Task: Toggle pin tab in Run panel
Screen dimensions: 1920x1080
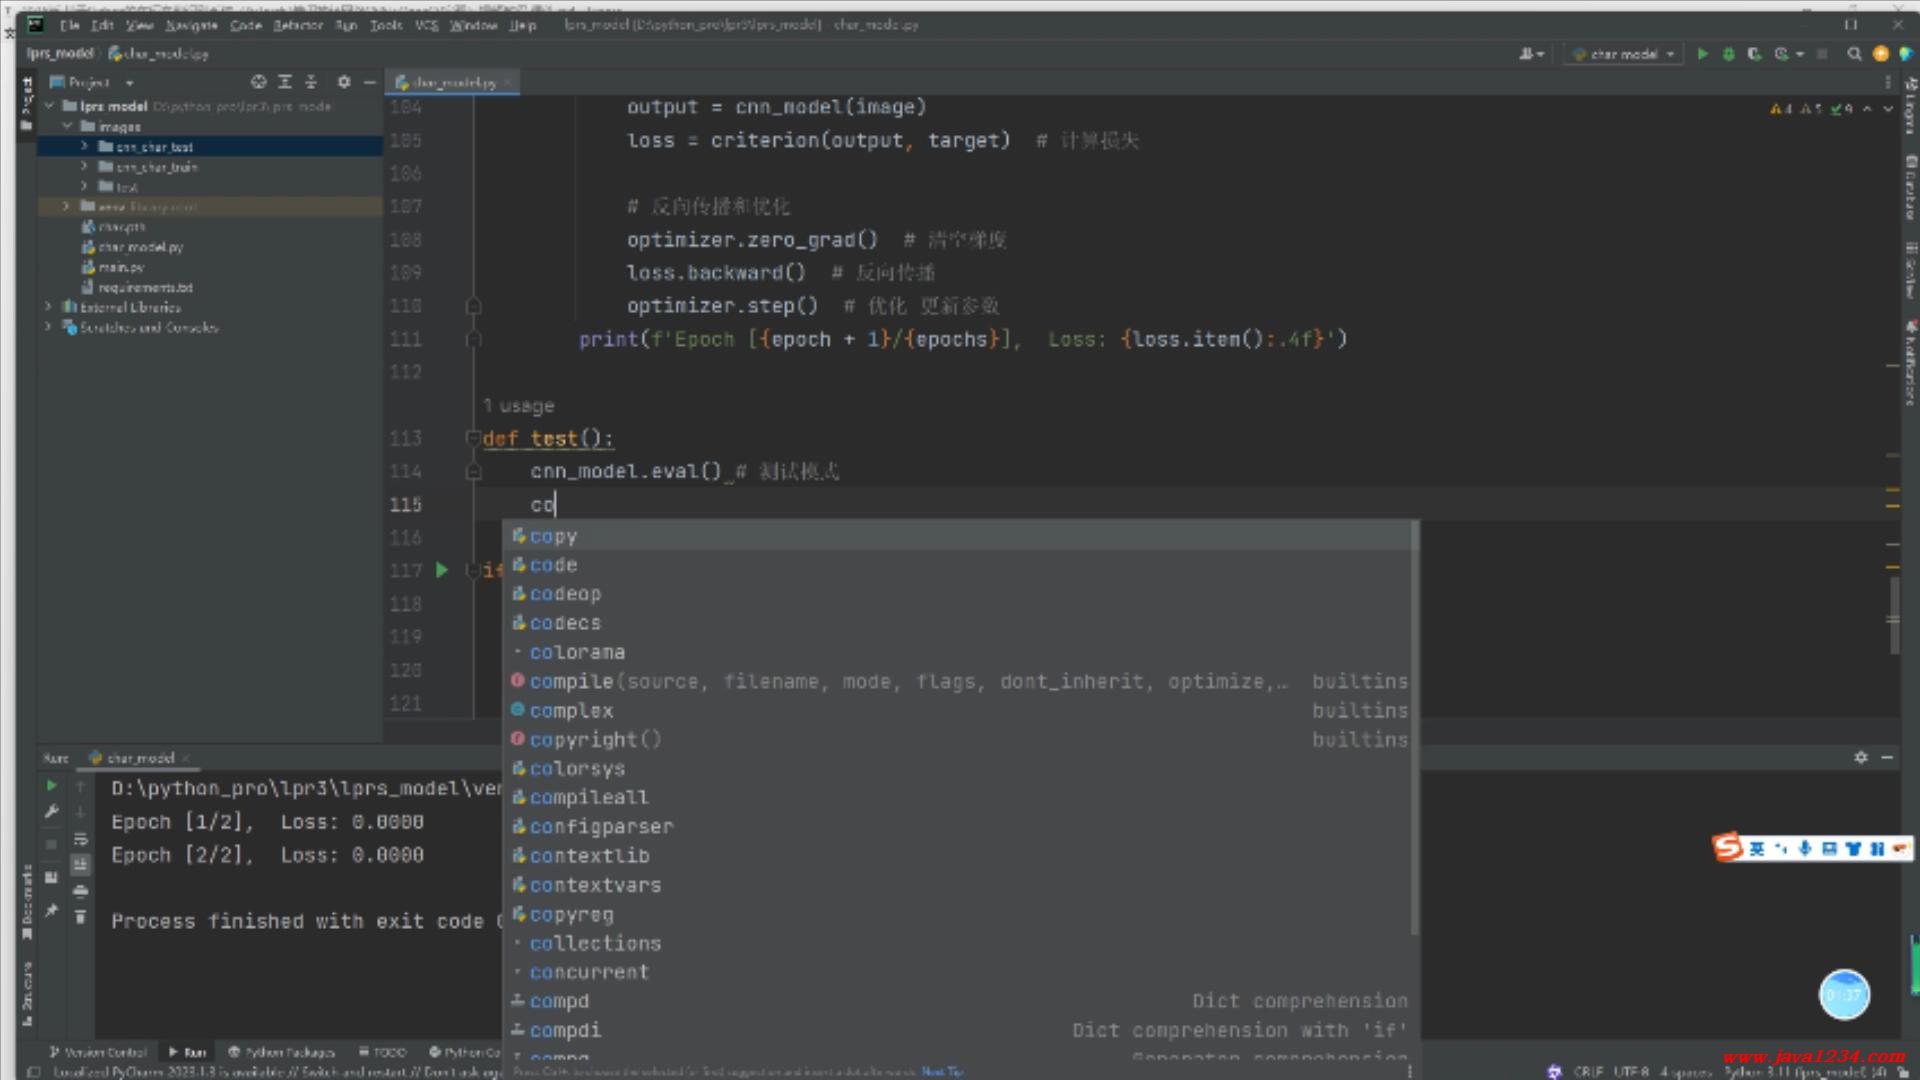Action: pyautogui.click(x=52, y=910)
